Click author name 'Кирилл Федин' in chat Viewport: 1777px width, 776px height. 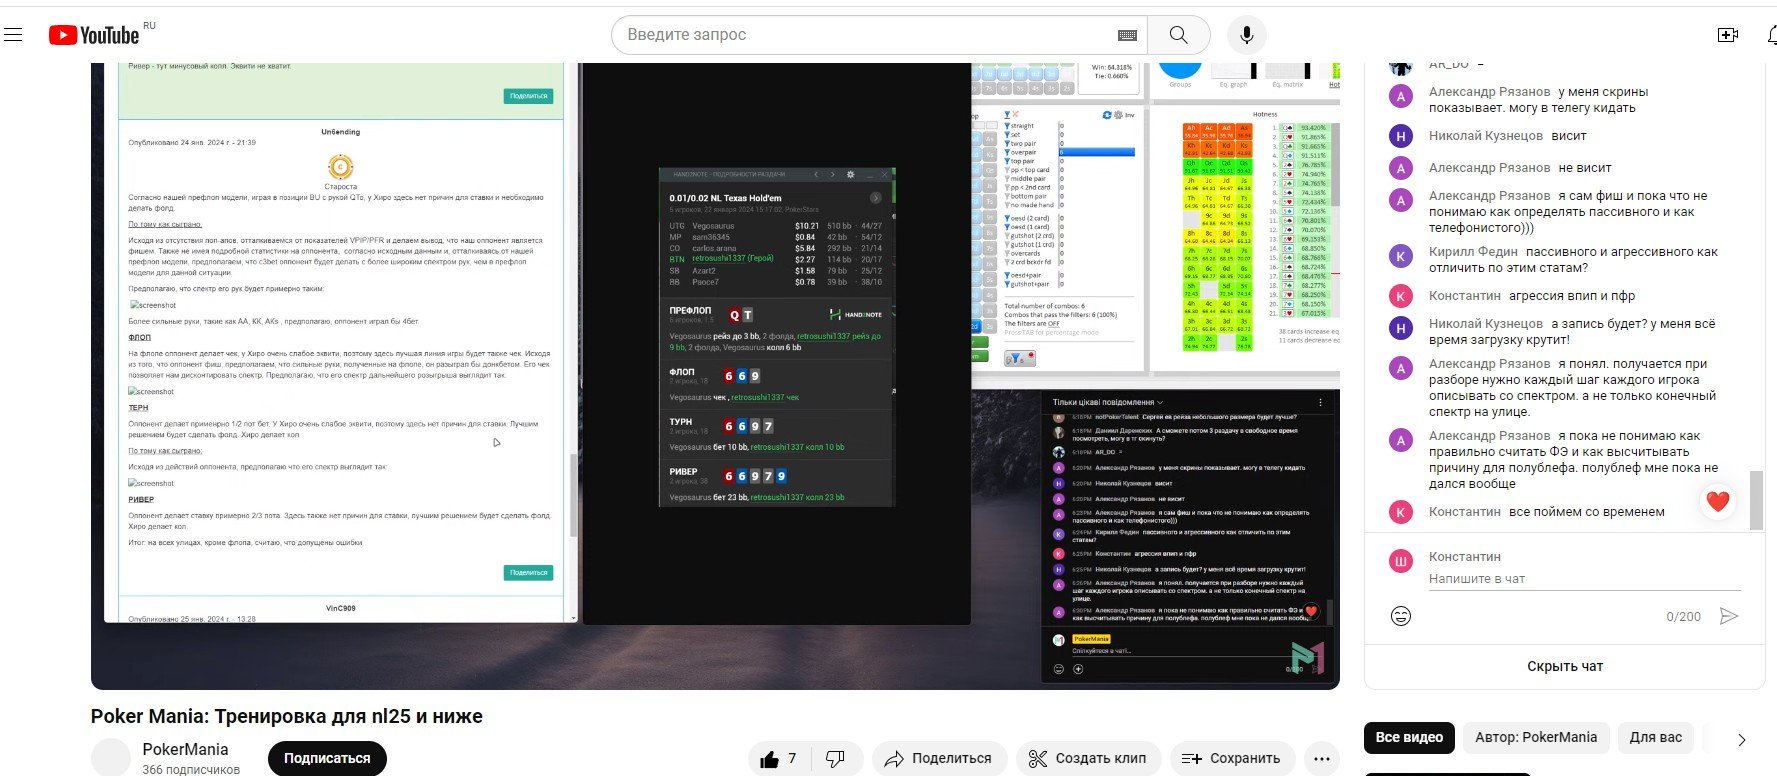click(1473, 252)
